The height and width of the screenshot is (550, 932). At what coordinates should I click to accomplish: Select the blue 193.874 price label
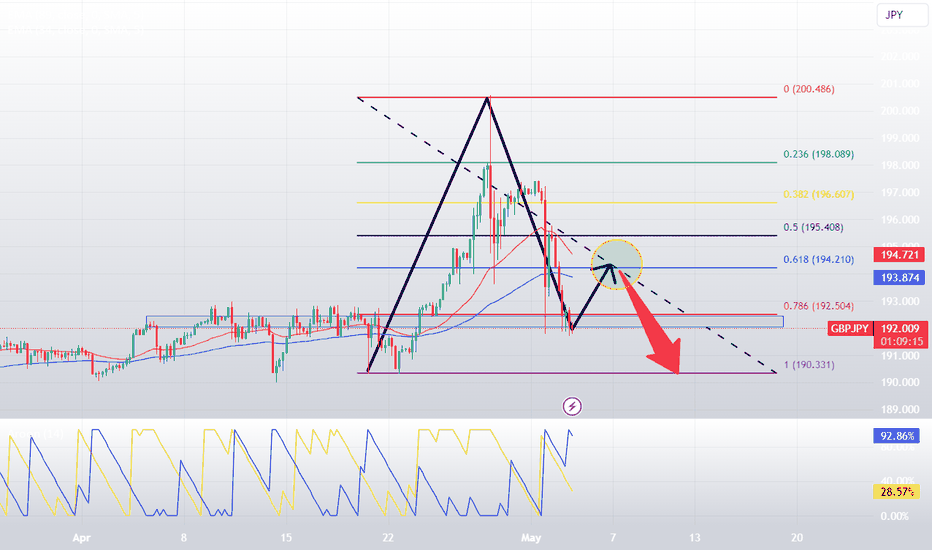click(x=899, y=278)
